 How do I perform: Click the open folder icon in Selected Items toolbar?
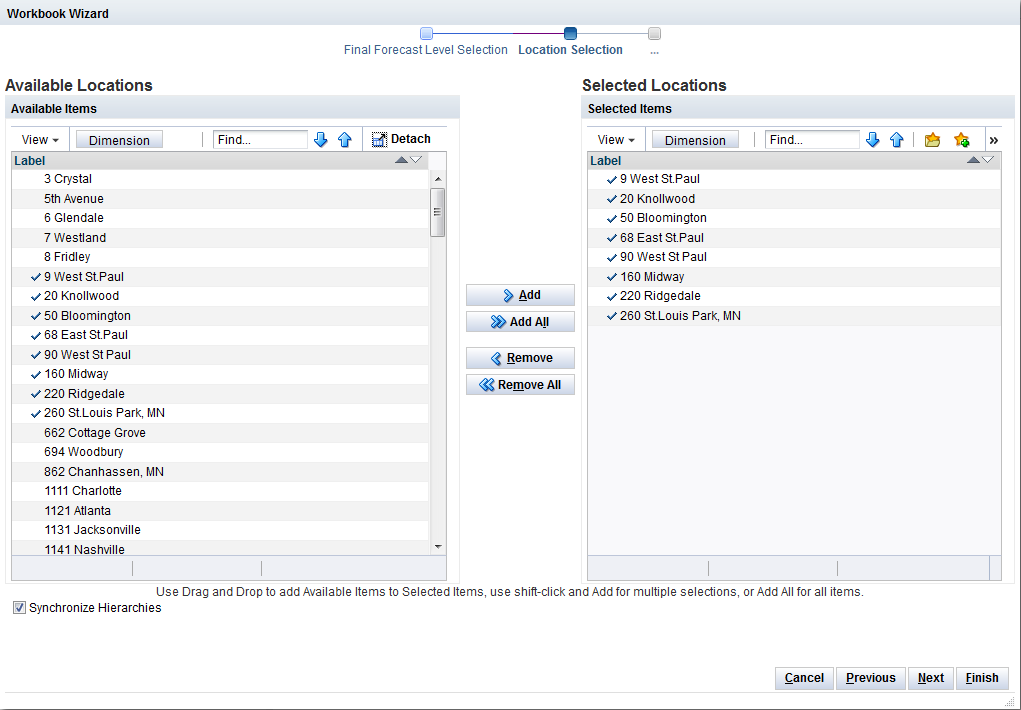[932, 139]
